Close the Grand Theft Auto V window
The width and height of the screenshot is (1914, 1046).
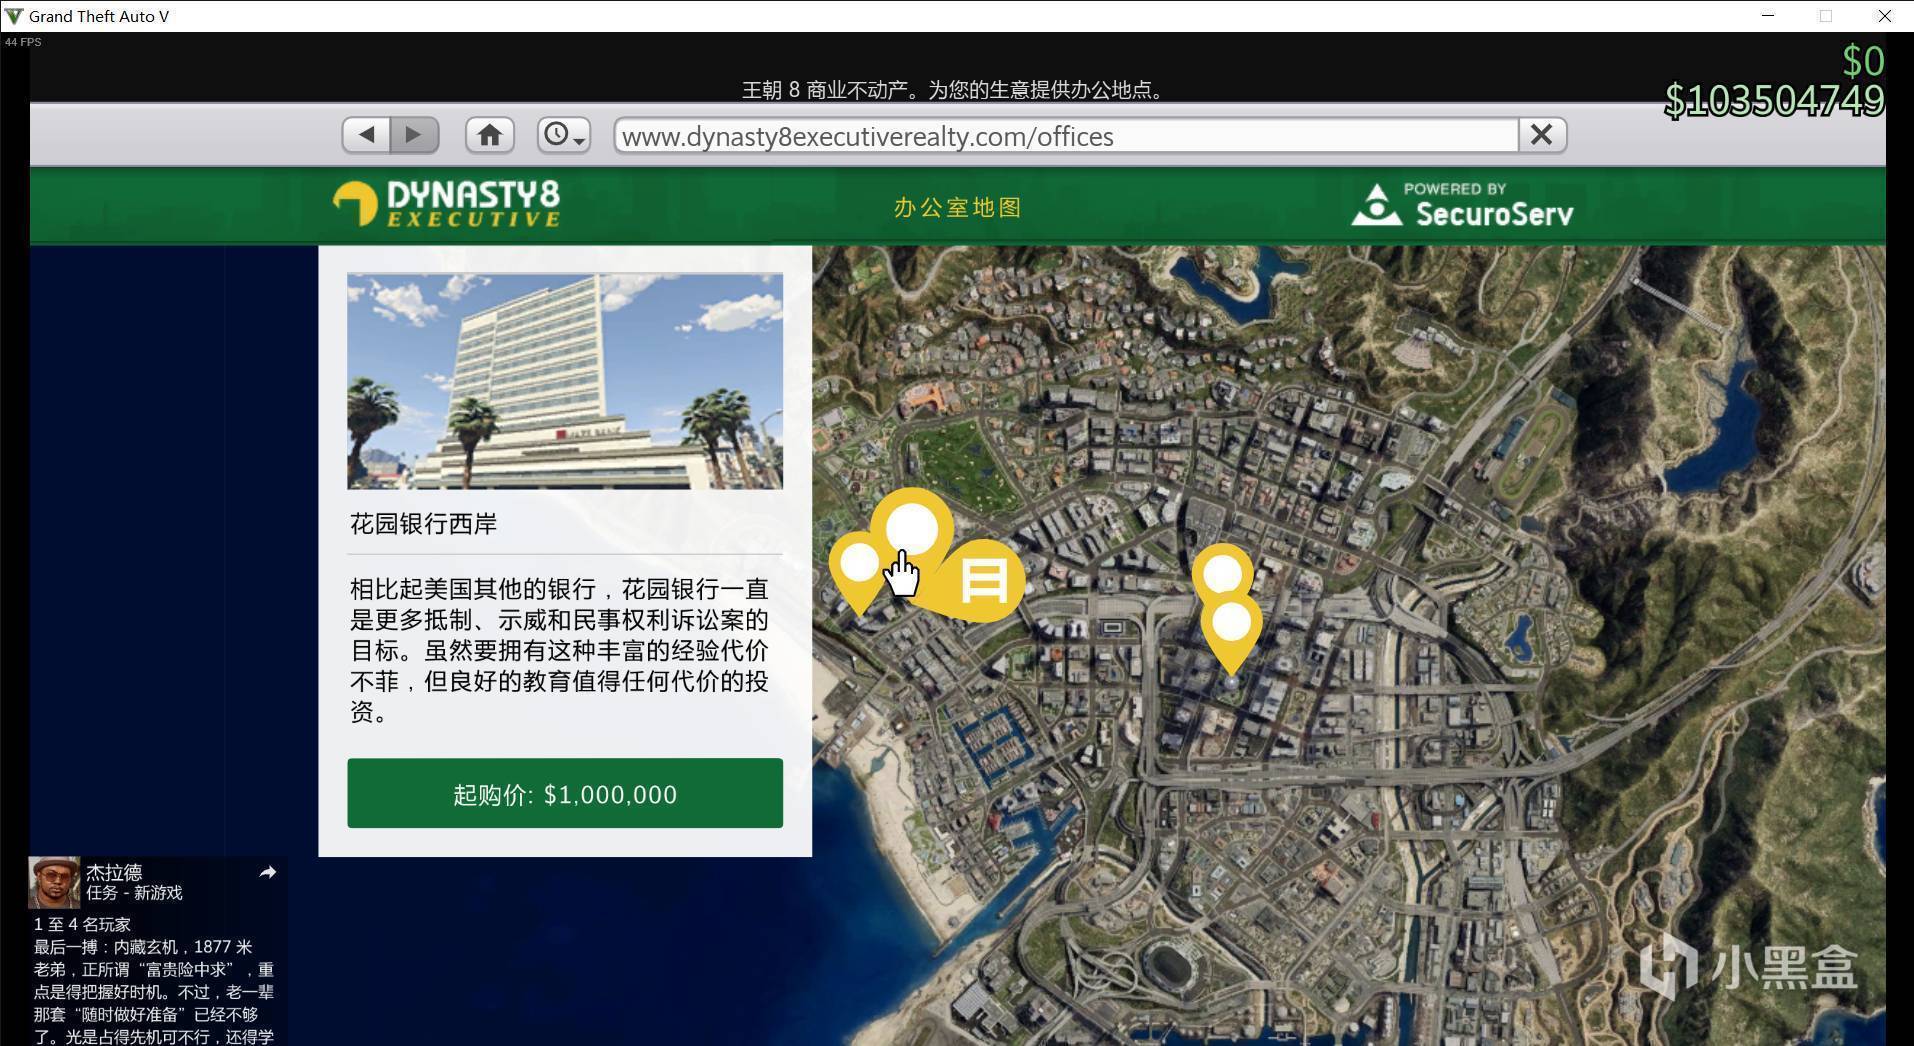[x=1885, y=16]
